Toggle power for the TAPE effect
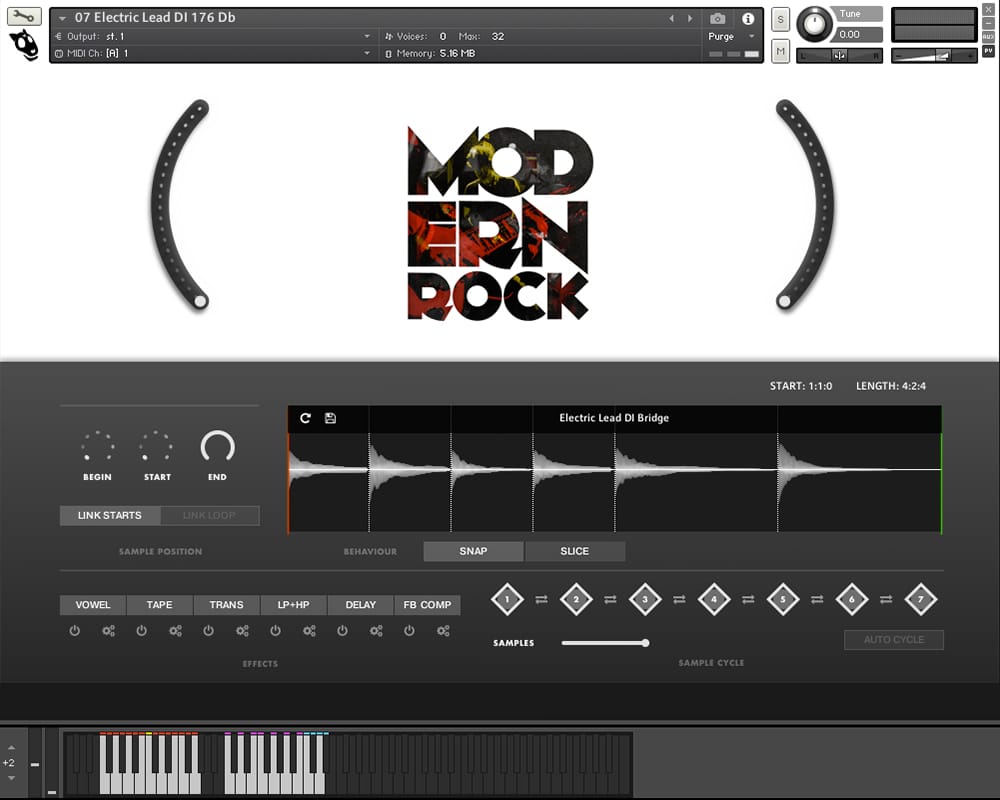 [x=142, y=631]
